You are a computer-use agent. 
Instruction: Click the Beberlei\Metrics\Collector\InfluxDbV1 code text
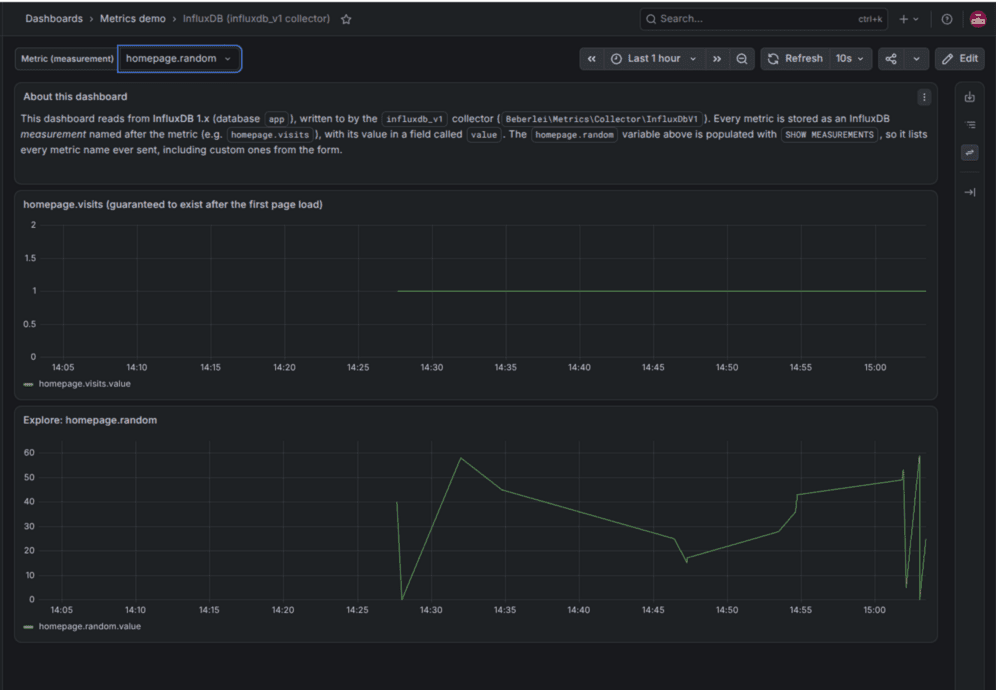tap(602, 119)
